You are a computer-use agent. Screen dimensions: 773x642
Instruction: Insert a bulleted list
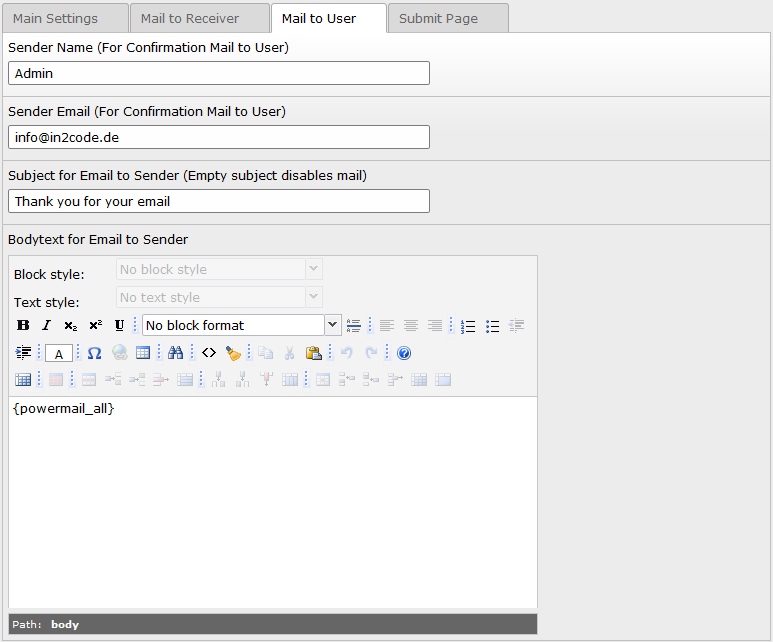(x=492, y=326)
